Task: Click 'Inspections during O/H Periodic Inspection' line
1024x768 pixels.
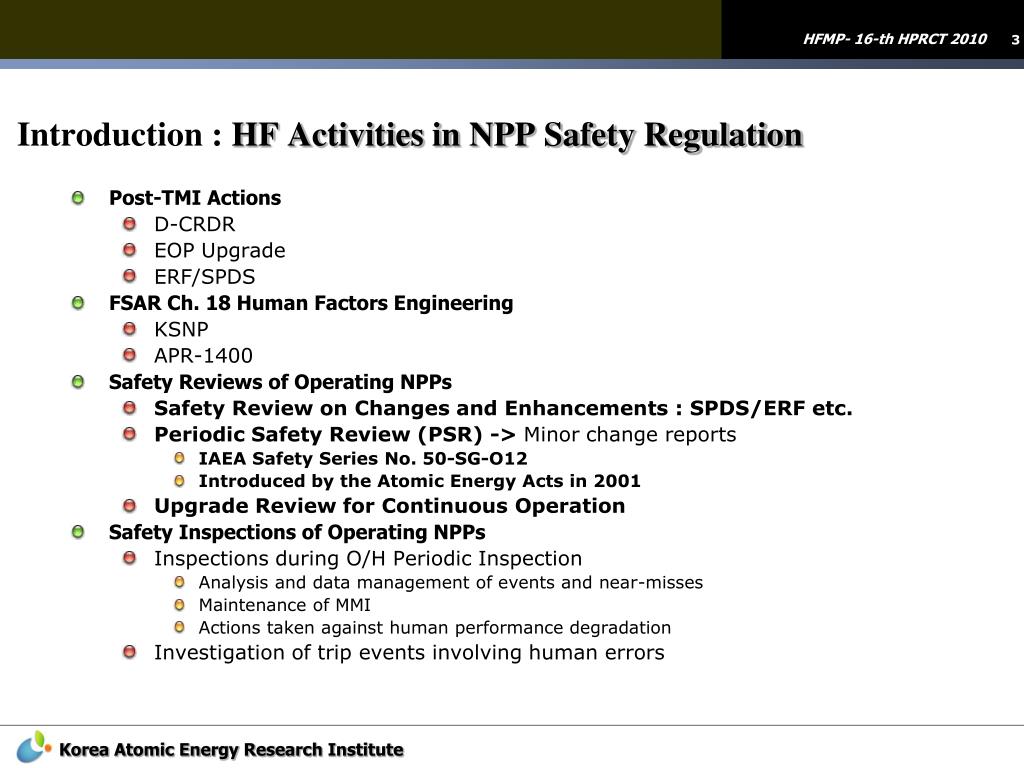Action: coord(368,559)
